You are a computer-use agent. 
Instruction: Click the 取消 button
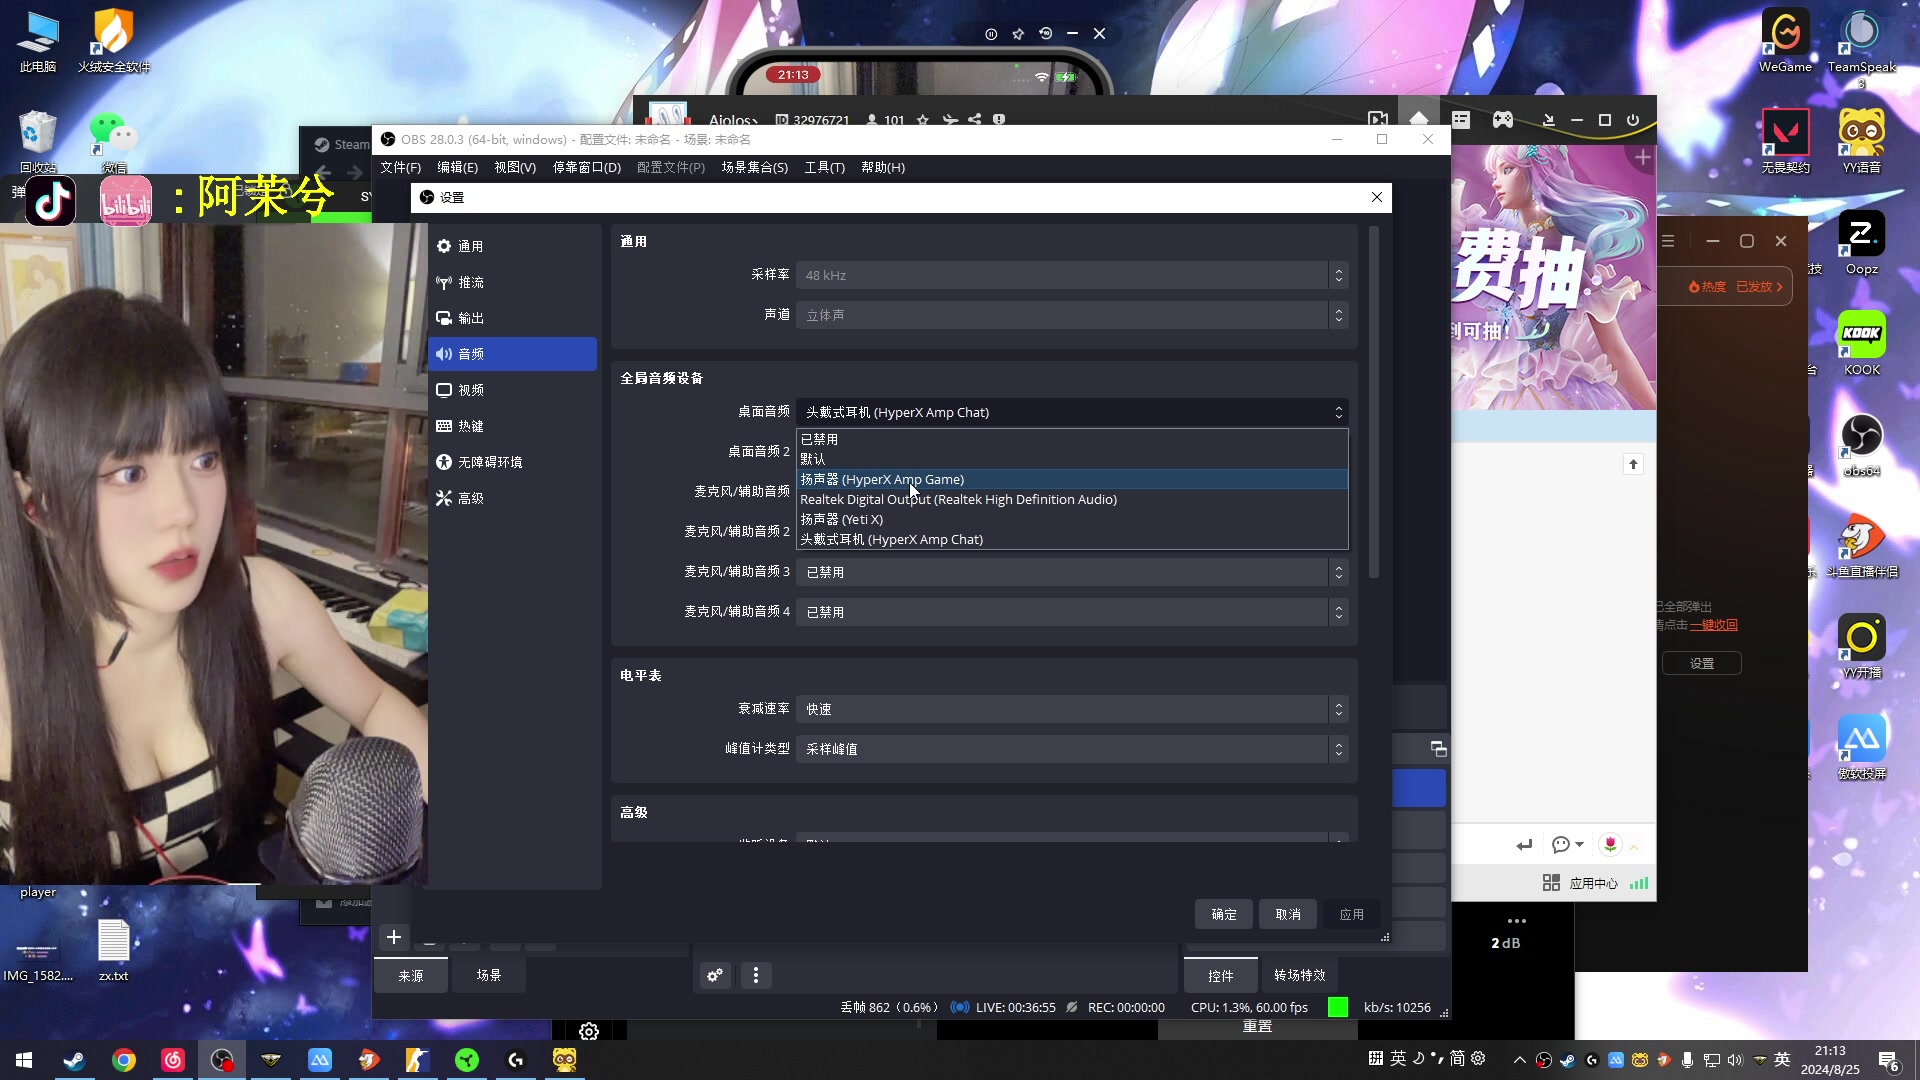1288,914
